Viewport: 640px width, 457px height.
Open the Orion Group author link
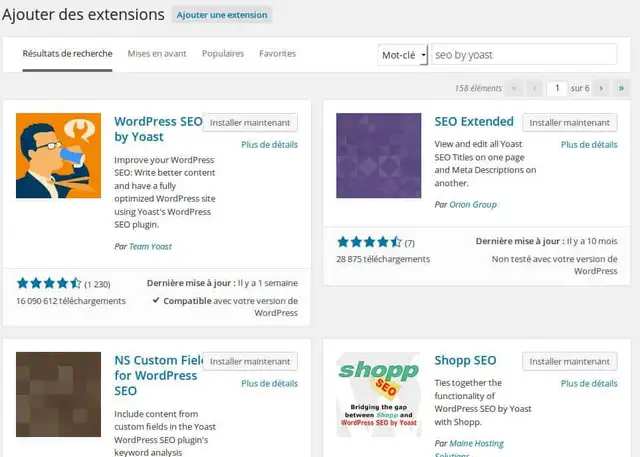click(473, 204)
